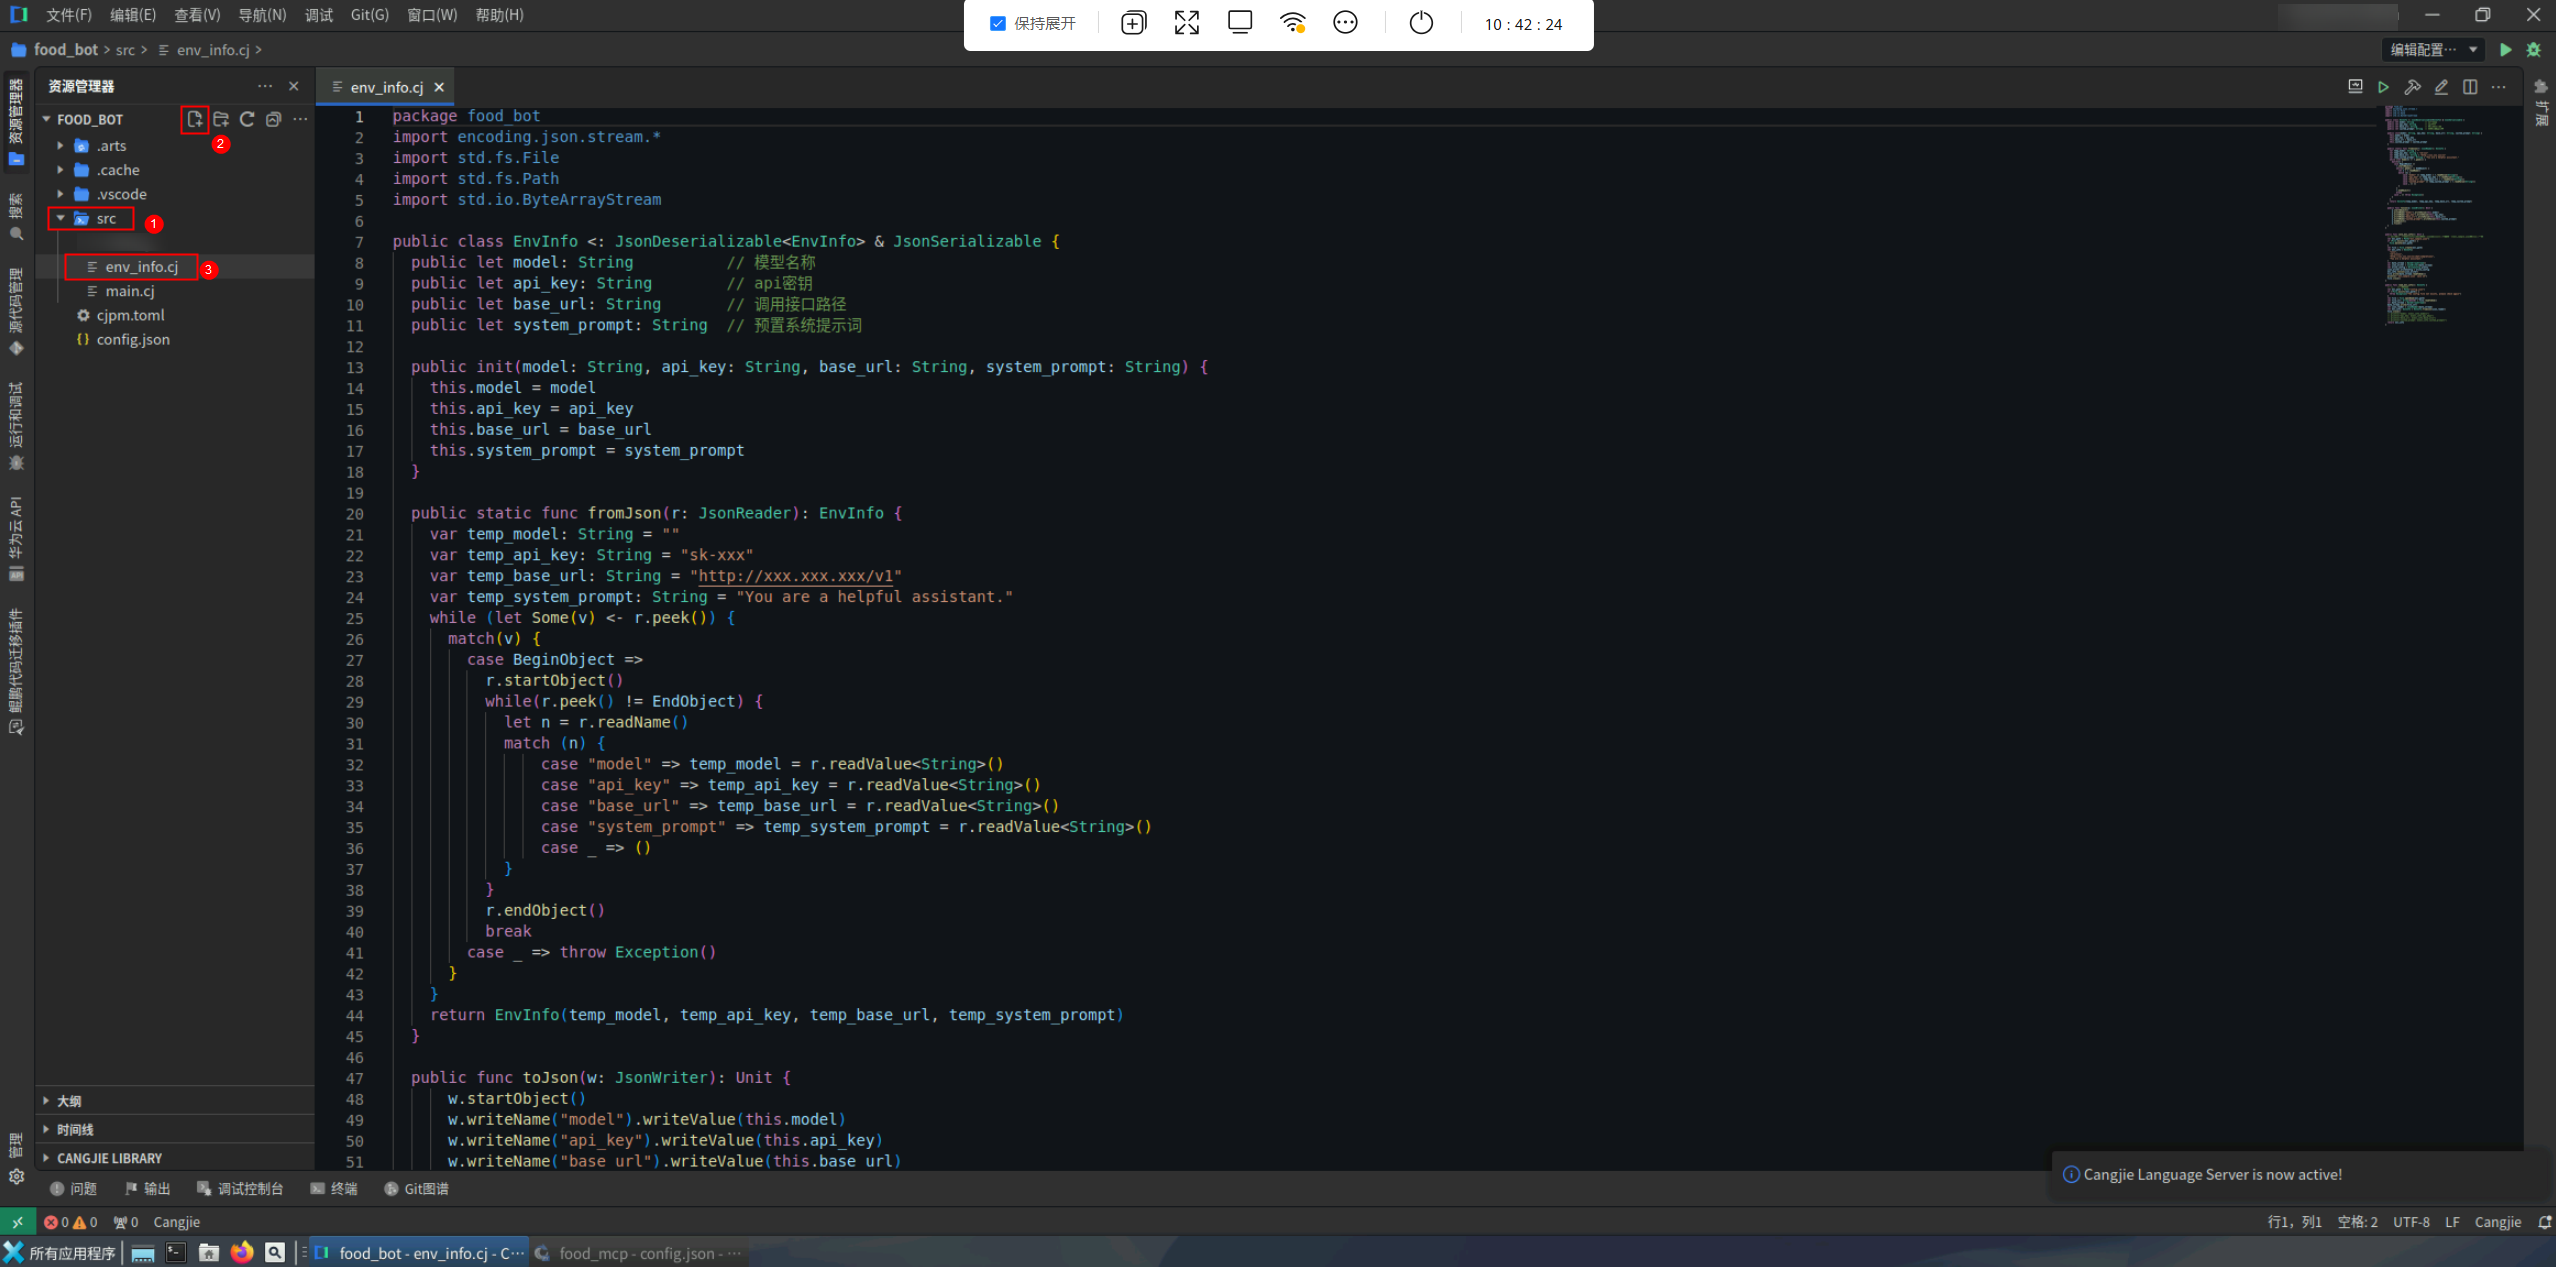Open the Git(G) menu

369,15
